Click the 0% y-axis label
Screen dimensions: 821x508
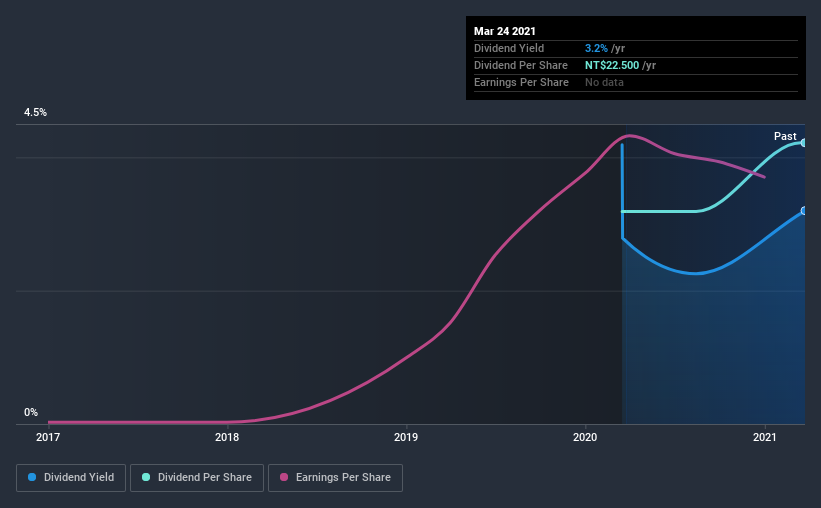(x=31, y=412)
